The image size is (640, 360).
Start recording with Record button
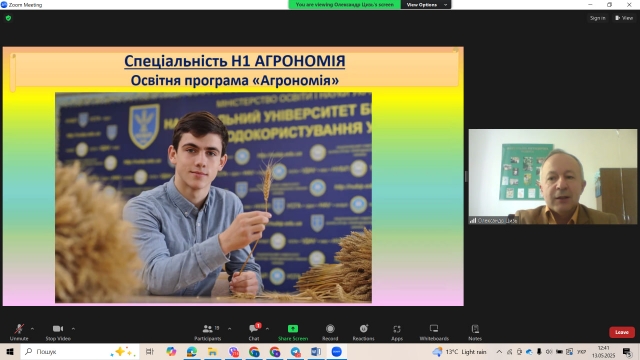tap(330, 332)
